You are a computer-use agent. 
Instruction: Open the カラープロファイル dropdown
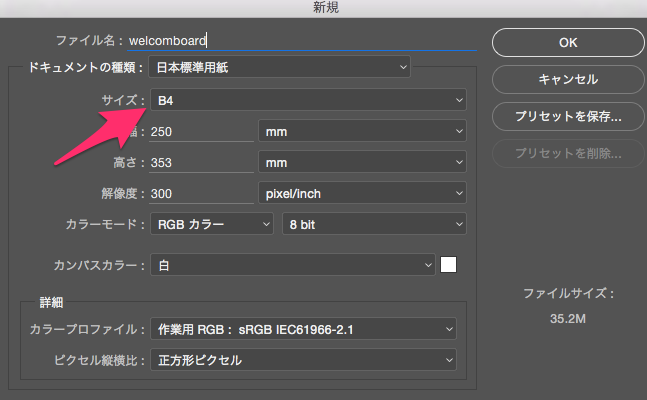[303, 329]
